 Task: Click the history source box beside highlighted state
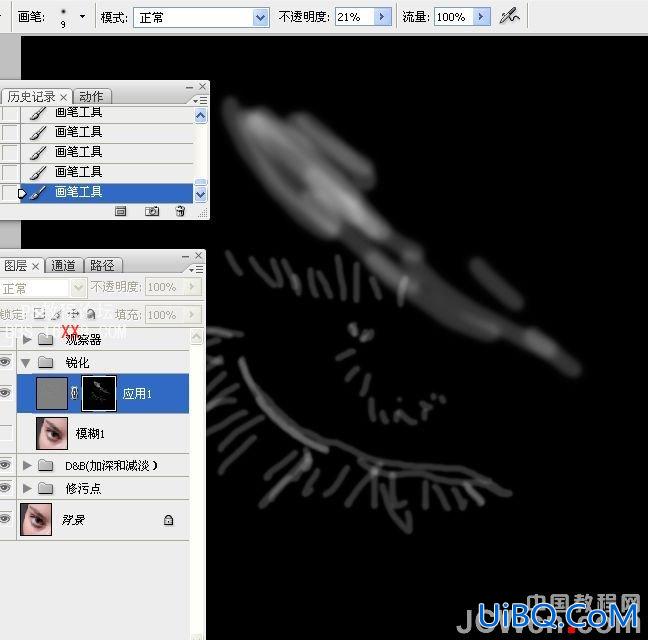point(10,193)
